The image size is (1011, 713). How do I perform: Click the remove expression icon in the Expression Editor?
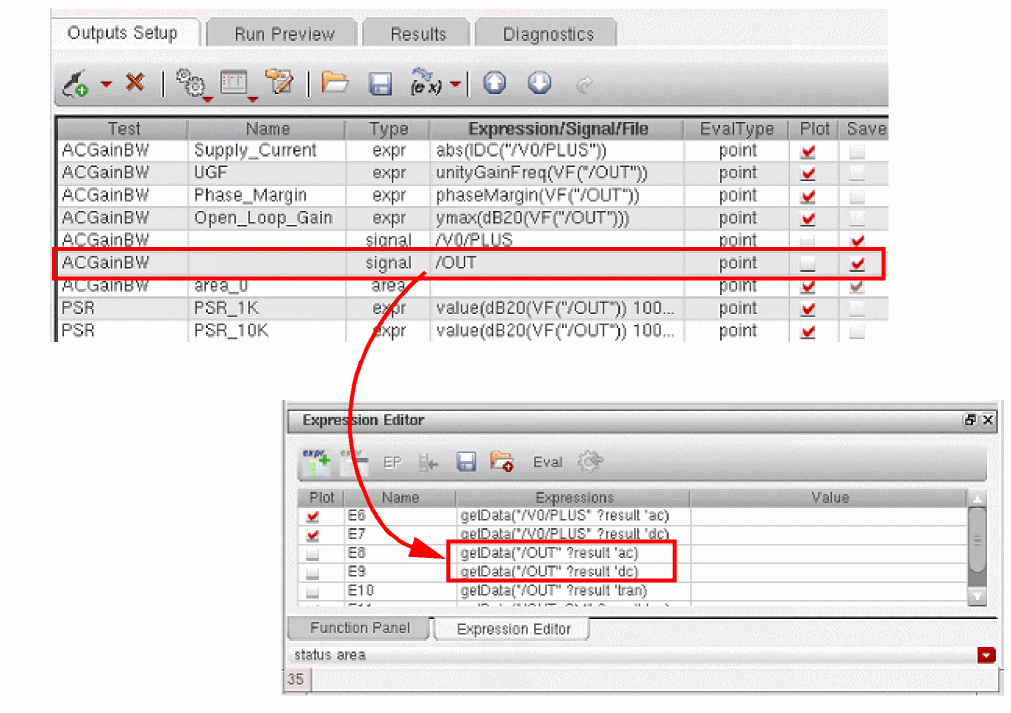coord(354,462)
